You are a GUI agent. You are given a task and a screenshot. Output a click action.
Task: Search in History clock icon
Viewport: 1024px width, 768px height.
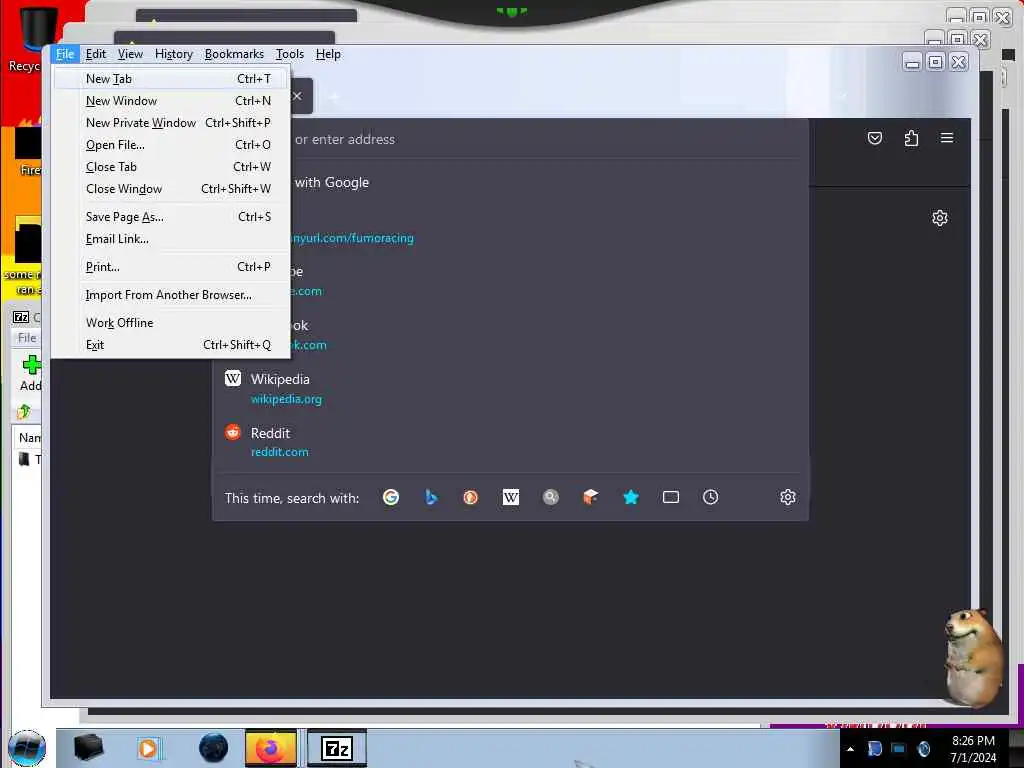point(711,498)
